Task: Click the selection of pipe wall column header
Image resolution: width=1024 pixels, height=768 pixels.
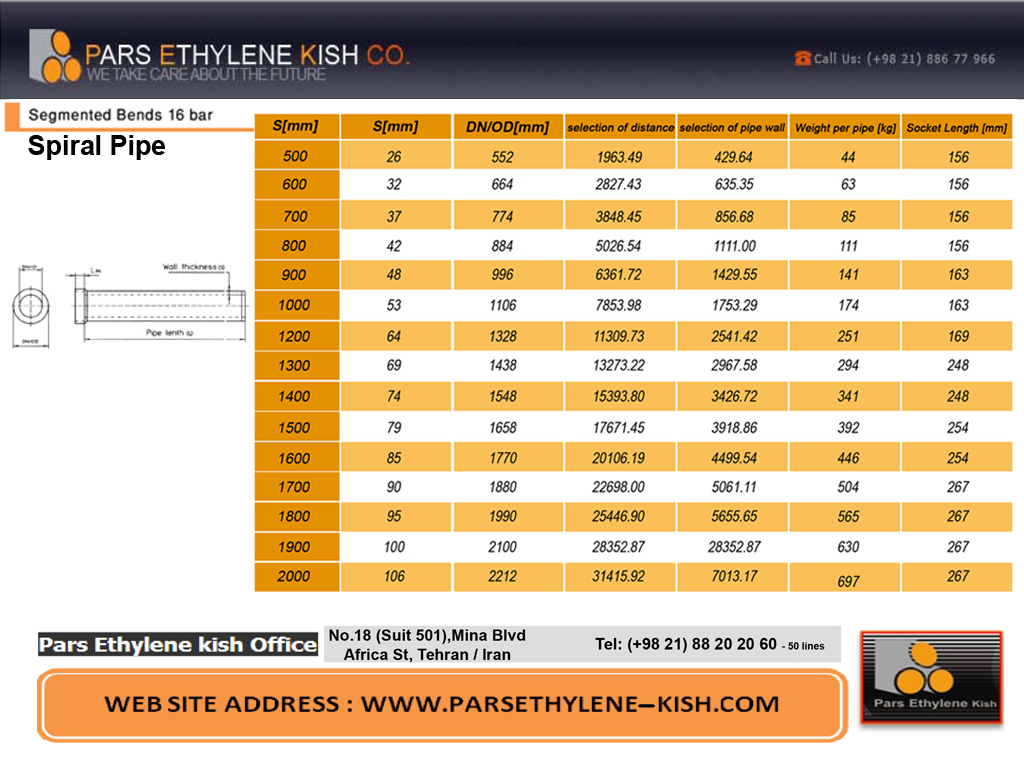Action: 732,127
